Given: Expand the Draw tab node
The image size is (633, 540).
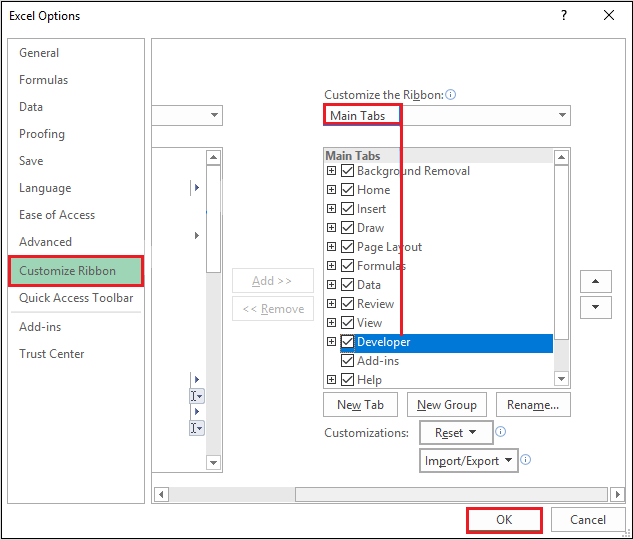Looking at the screenshot, I should click(331, 228).
